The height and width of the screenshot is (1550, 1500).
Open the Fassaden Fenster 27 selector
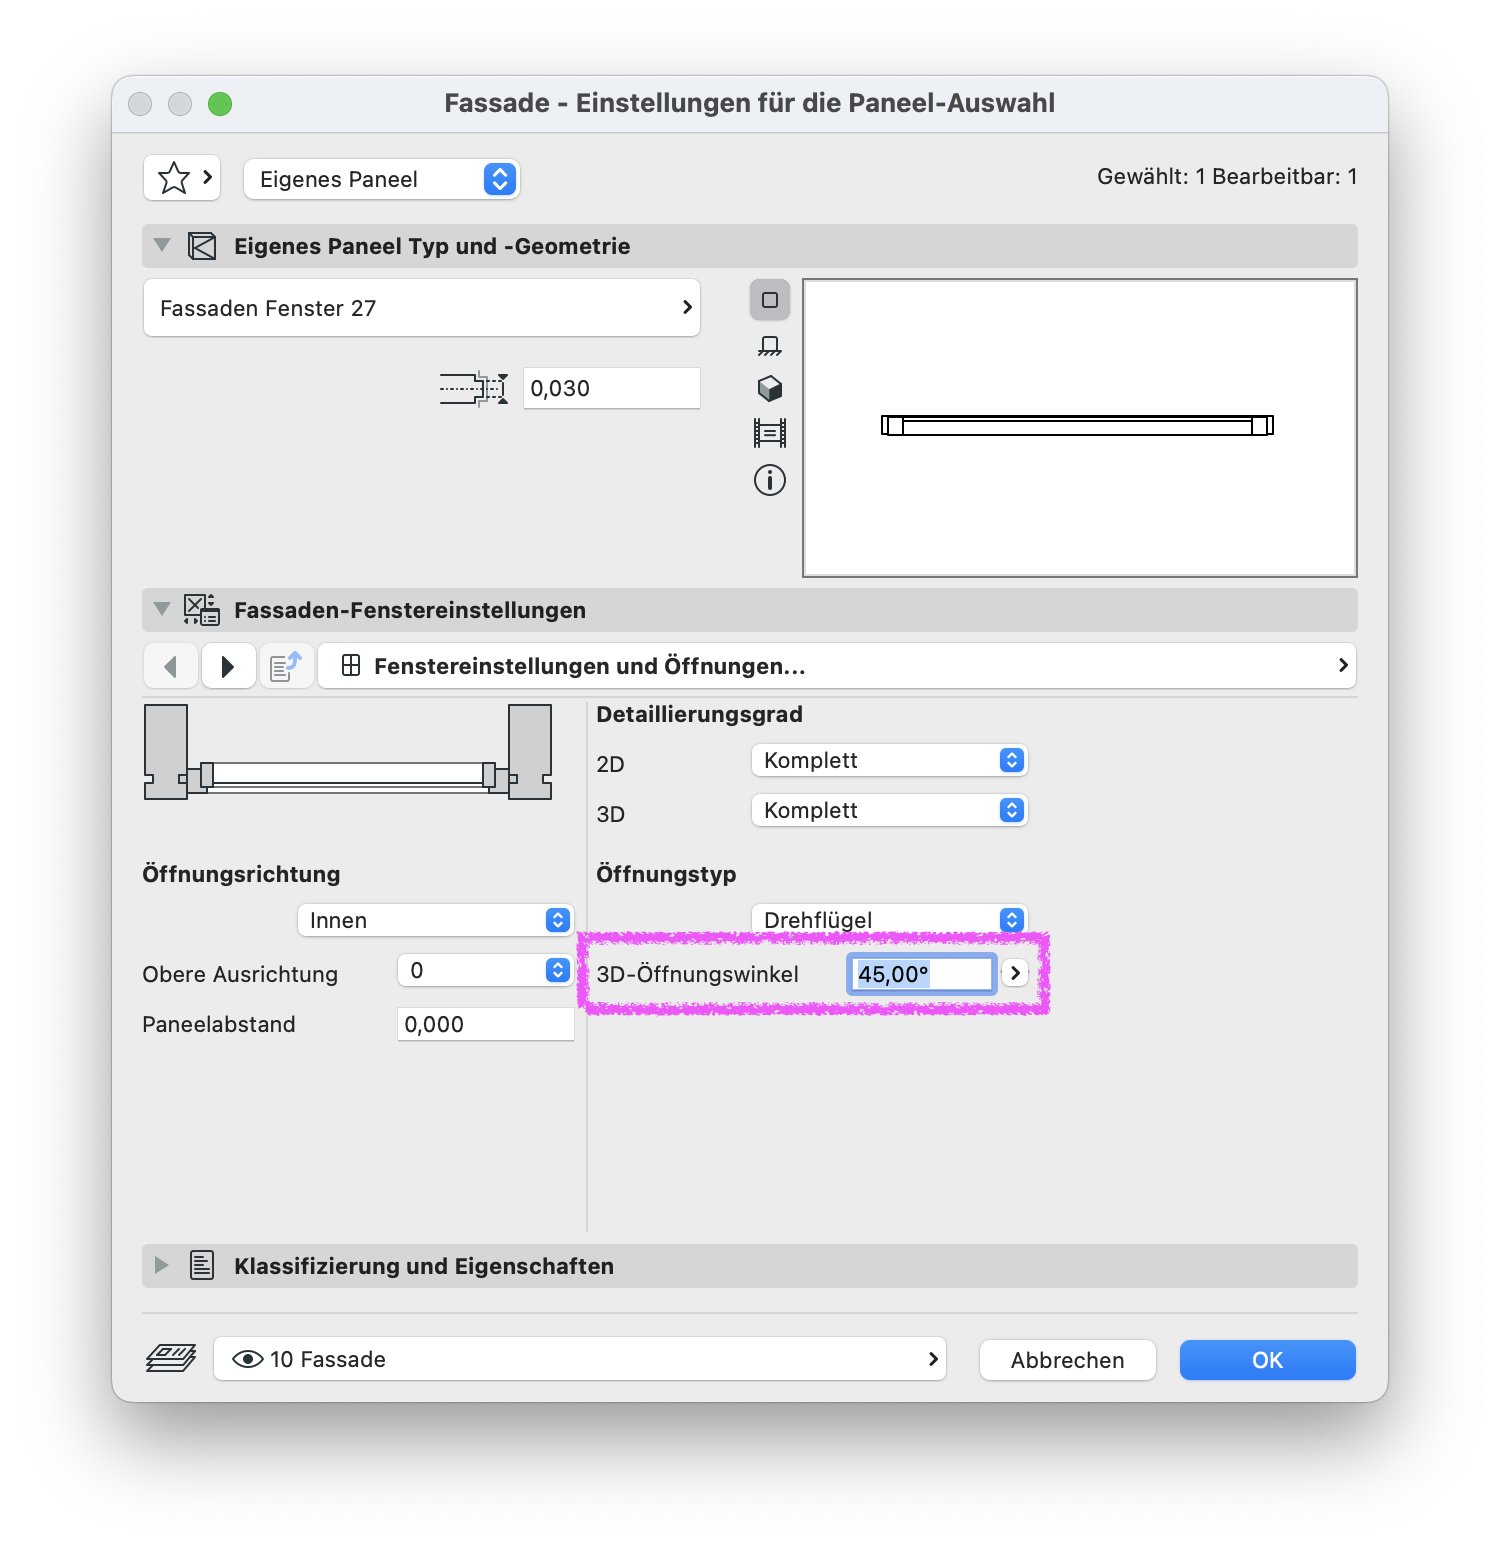pyautogui.click(x=422, y=308)
